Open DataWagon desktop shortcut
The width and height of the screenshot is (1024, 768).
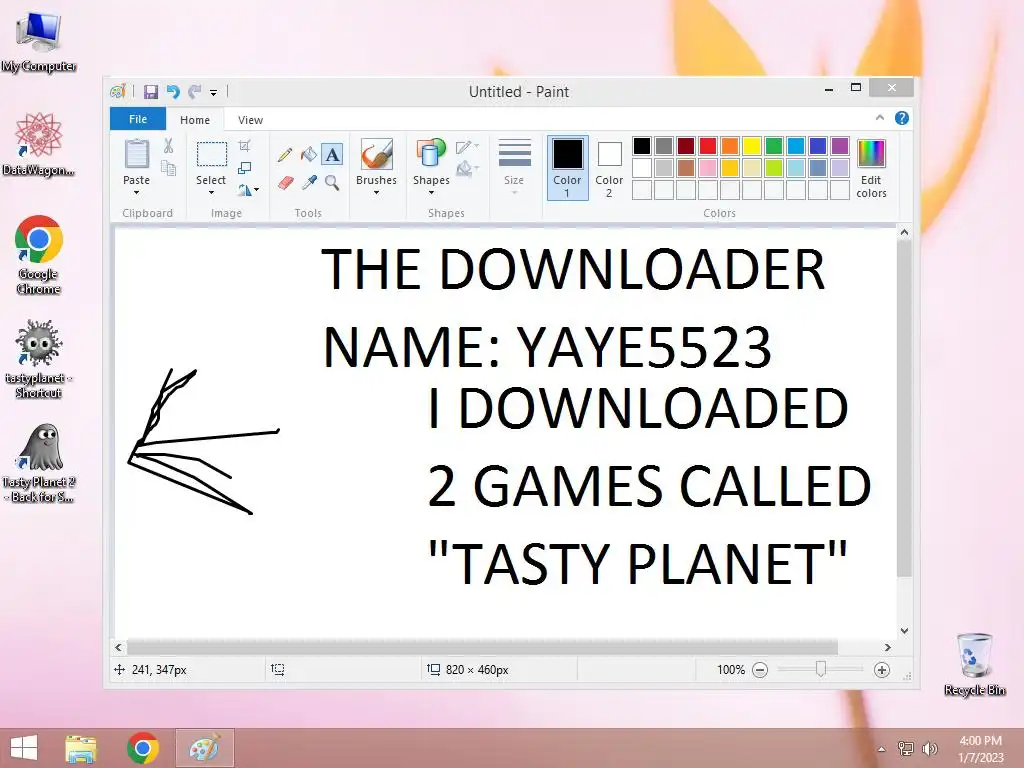(39, 144)
